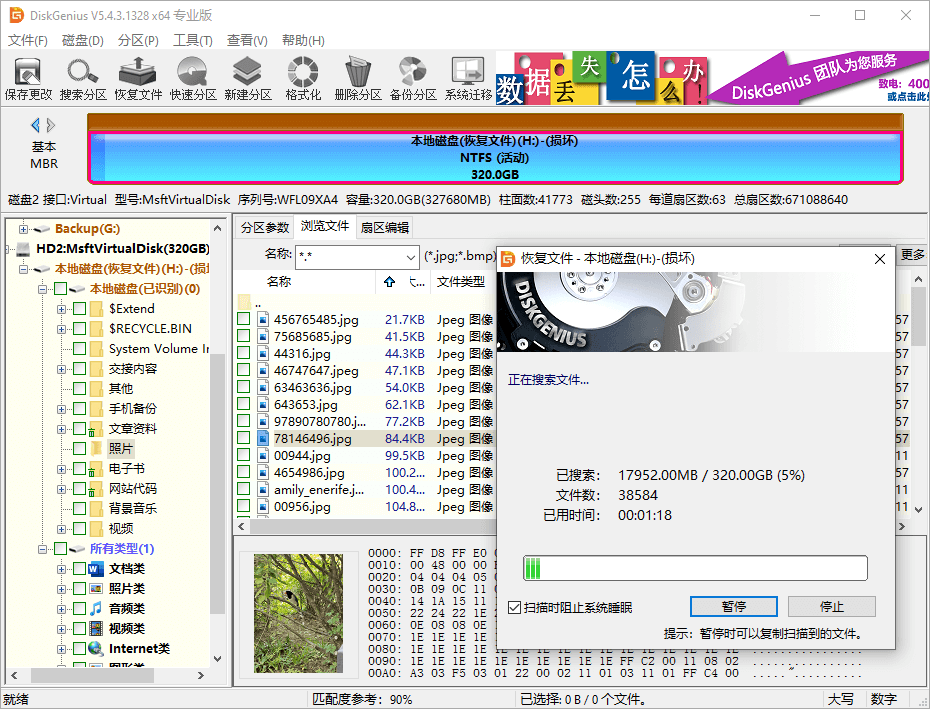
Task: Expand the 文档类 tree node
Action: (61, 570)
